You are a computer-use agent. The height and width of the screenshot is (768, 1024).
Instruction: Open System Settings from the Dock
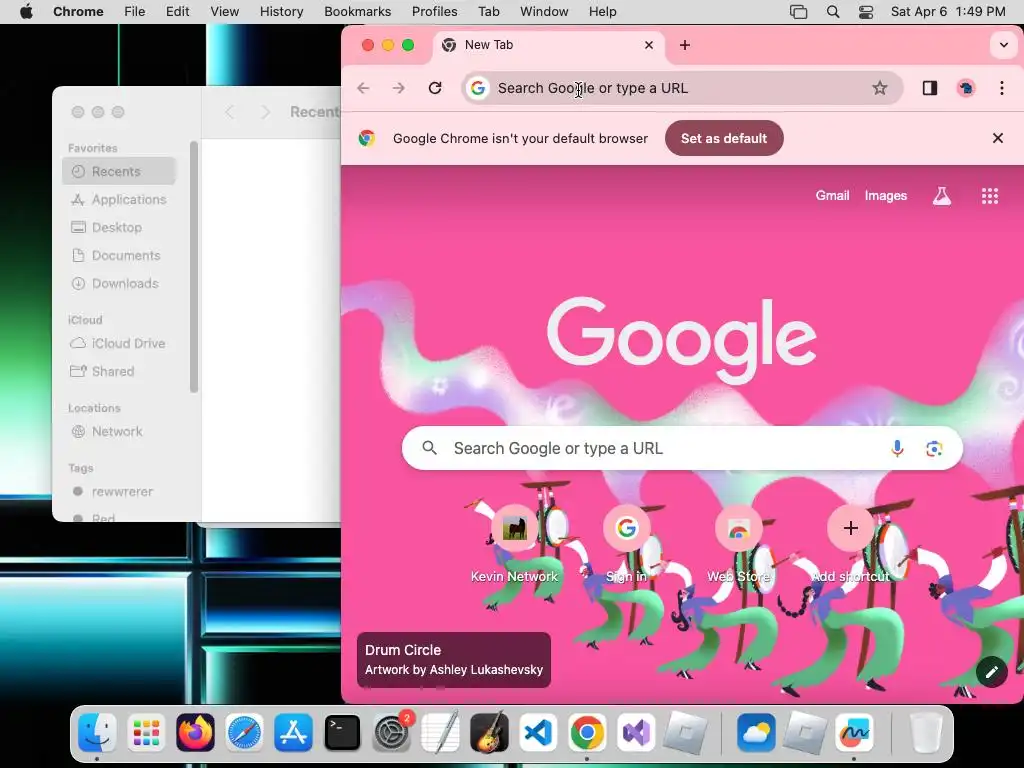tap(391, 733)
